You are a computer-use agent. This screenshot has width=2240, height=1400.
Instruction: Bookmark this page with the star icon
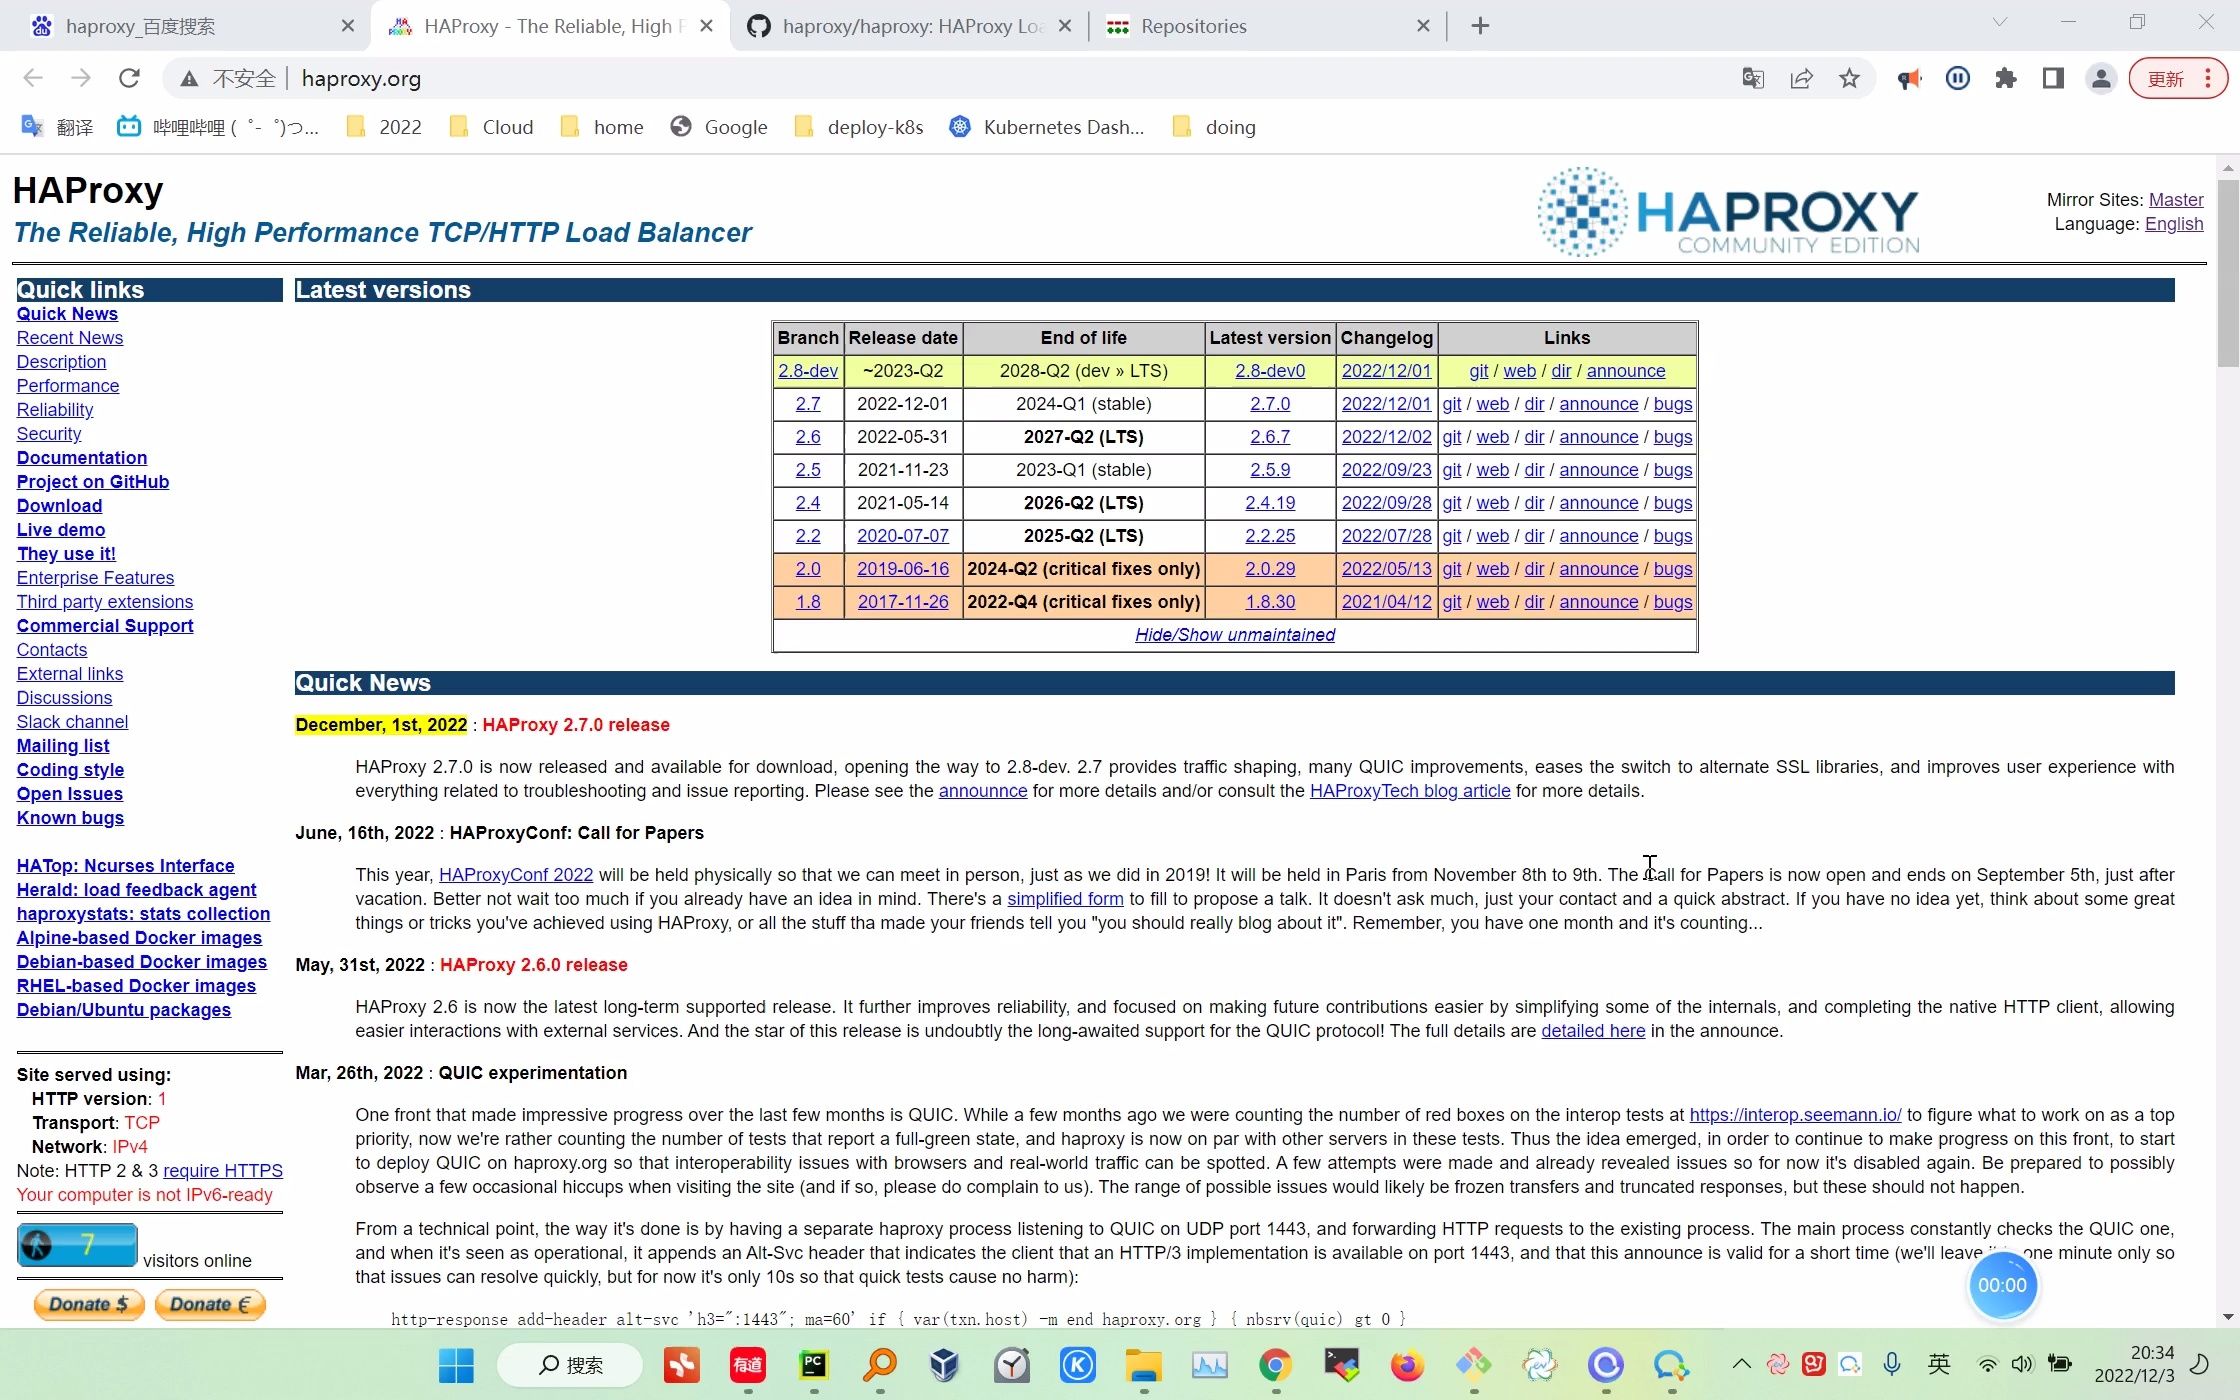(x=1849, y=78)
